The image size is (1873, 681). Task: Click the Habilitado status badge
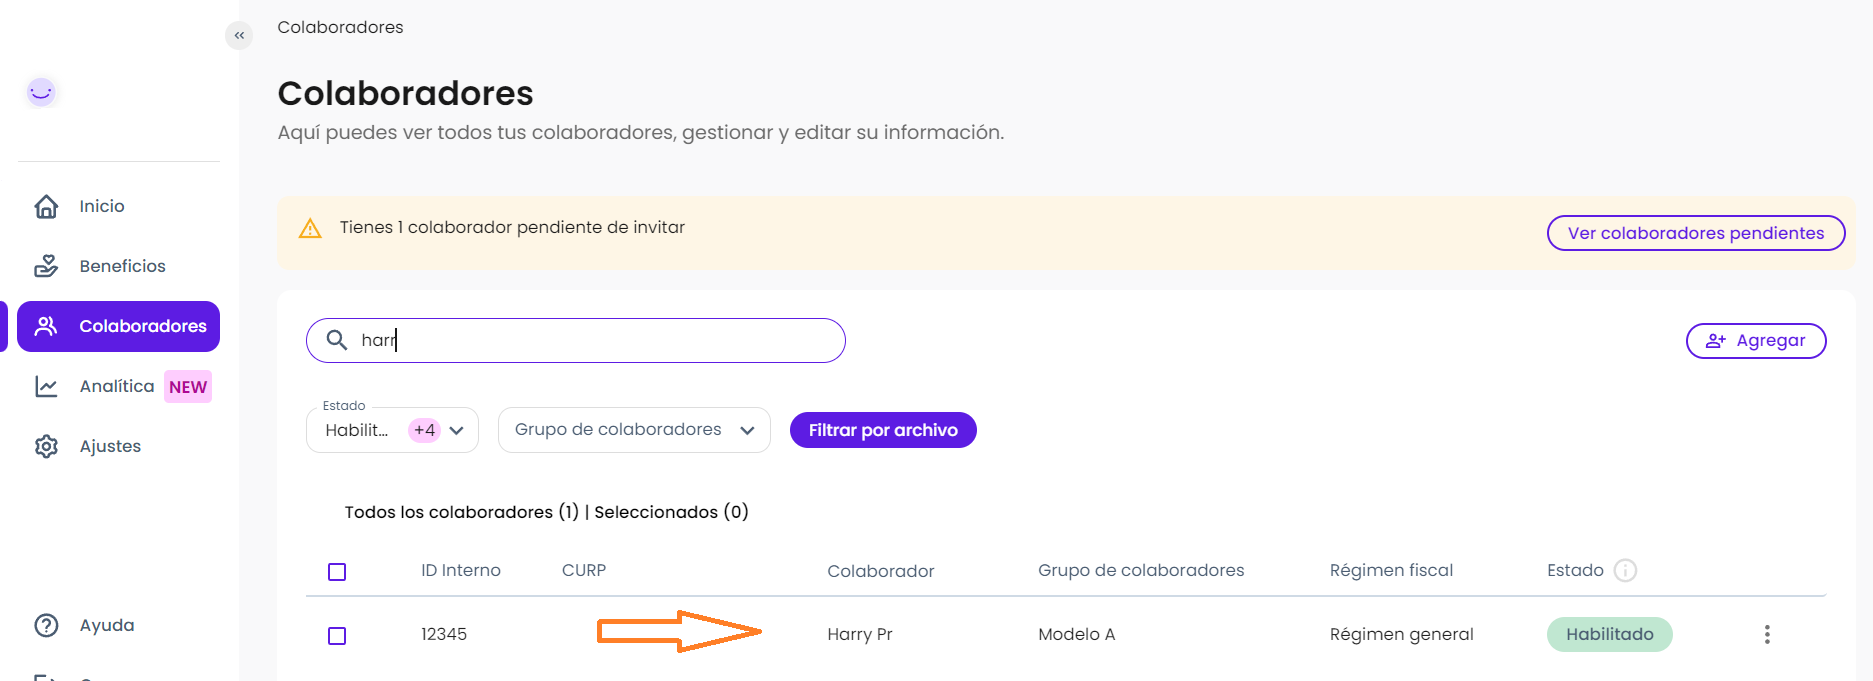point(1609,634)
